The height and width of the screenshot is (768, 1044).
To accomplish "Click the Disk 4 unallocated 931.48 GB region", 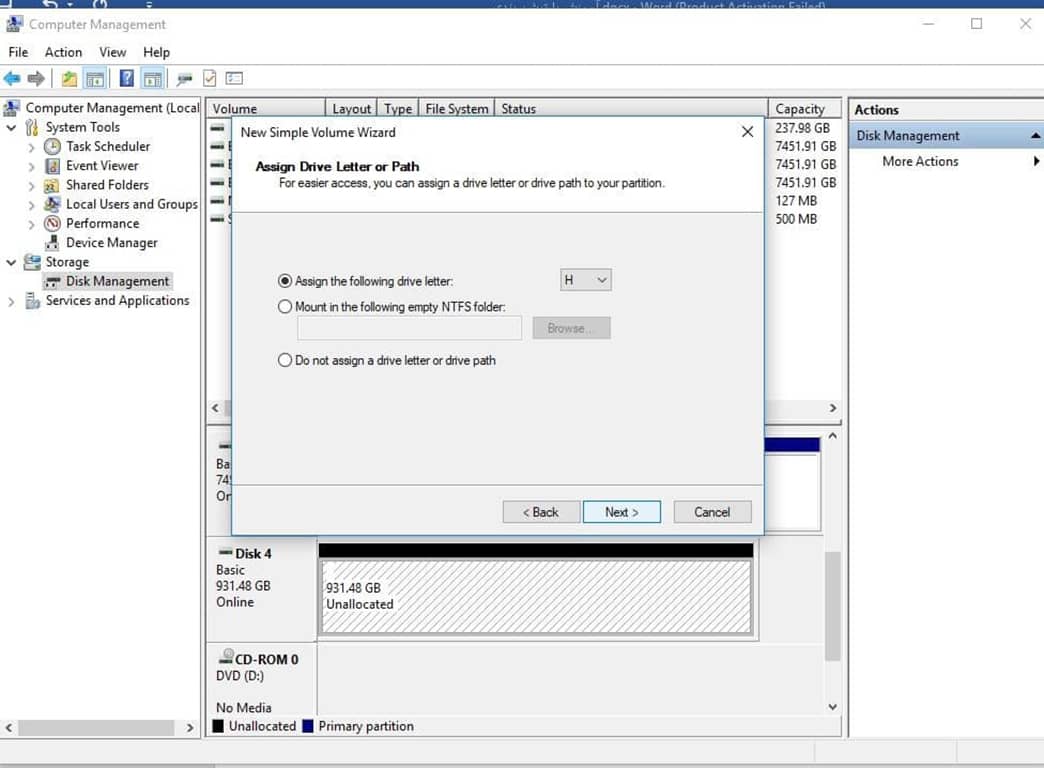I will 535,597.
